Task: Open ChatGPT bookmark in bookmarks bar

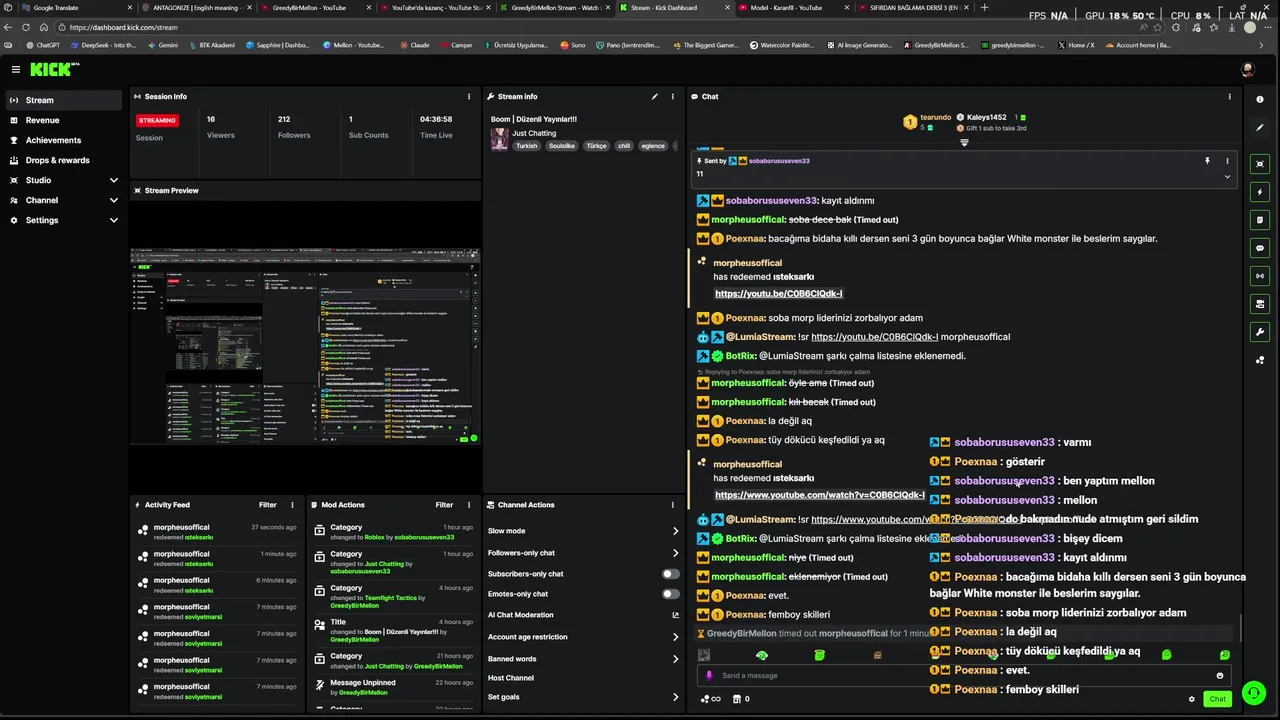Action: 43,45
